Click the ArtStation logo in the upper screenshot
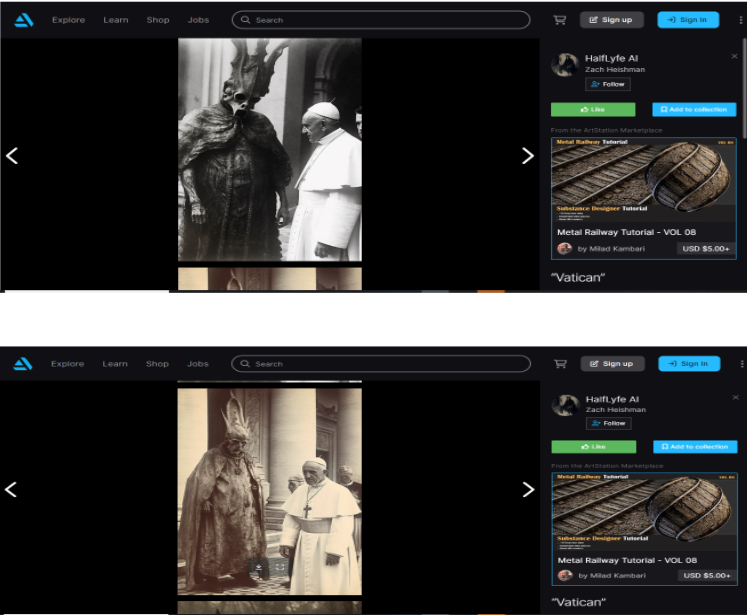The image size is (747, 615). pyautogui.click(x=23, y=20)
